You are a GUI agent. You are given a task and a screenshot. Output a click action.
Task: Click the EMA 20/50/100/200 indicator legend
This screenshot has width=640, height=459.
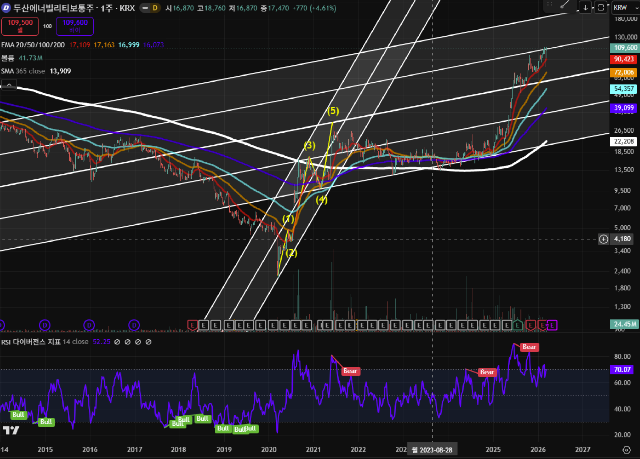click(33, 45)
